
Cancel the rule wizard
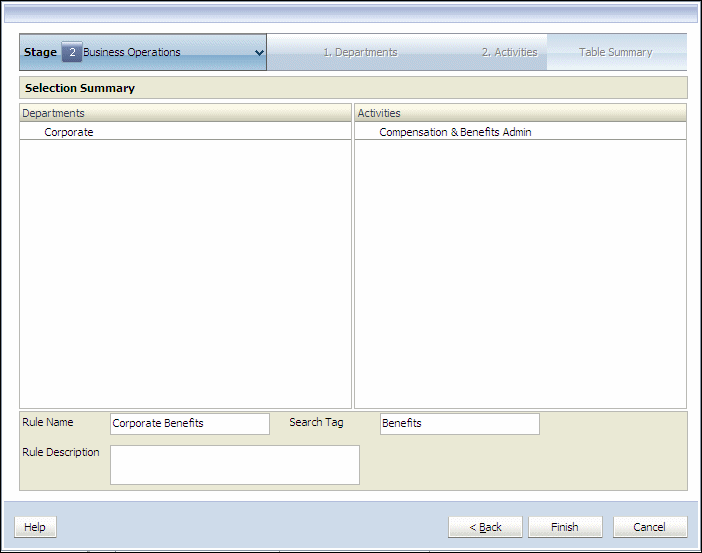[650, 527]
